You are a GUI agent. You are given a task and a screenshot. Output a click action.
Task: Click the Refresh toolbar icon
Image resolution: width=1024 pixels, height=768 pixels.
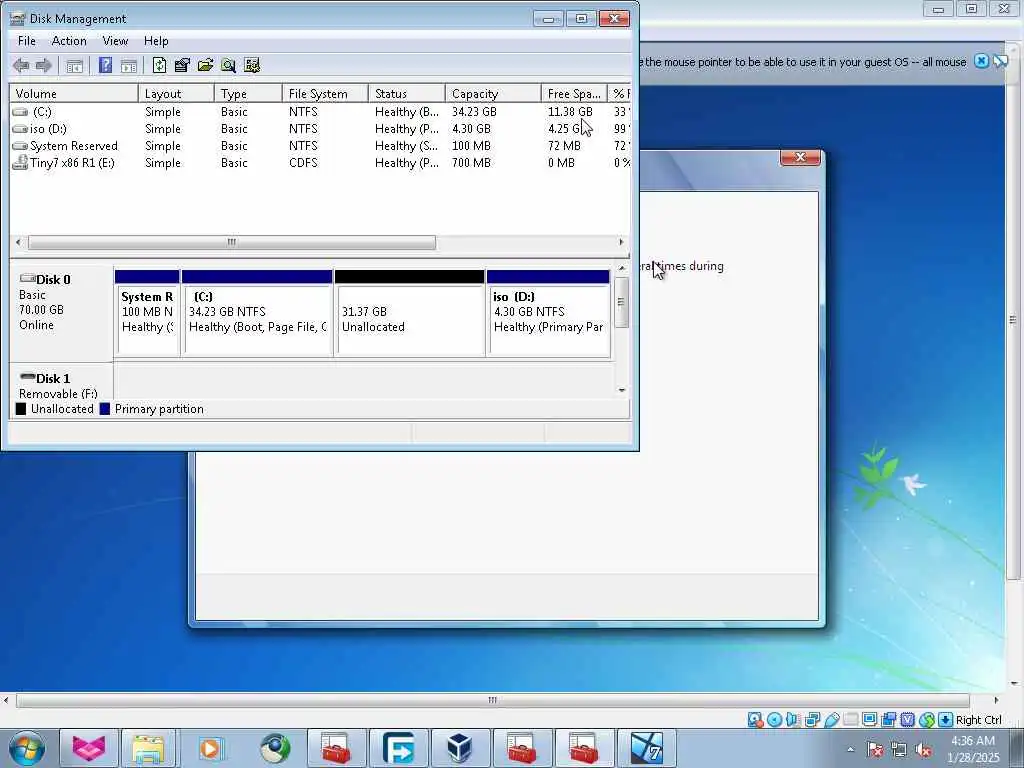[159, 65]
